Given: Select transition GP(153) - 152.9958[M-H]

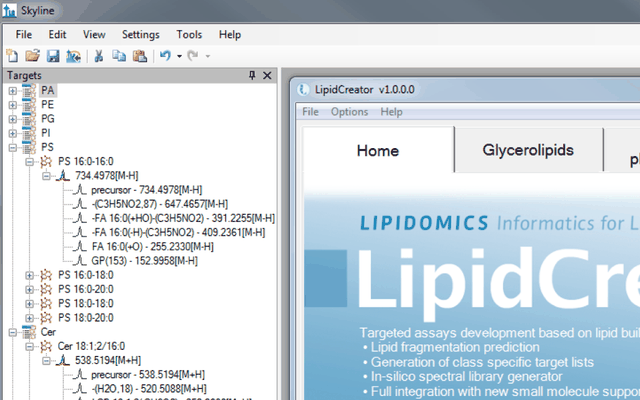Looking at the screenshot, I should click(x=144, y=261).
